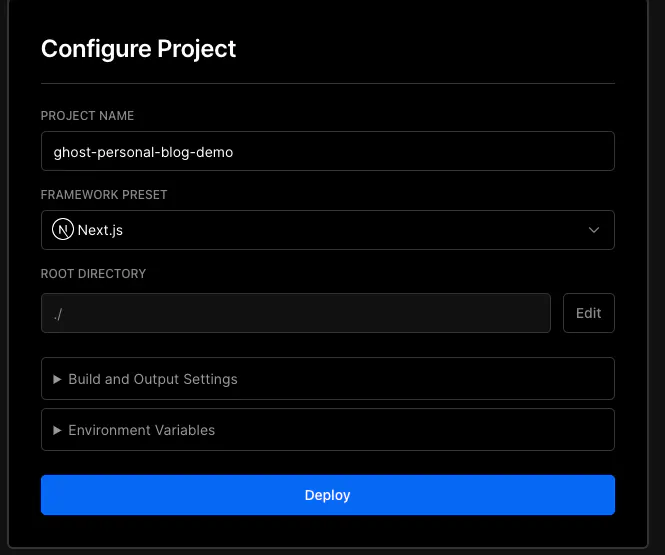665x555 pixels.
Task: Click the Project Name input field
Action: pyautogui.click(x=327, y=151)
